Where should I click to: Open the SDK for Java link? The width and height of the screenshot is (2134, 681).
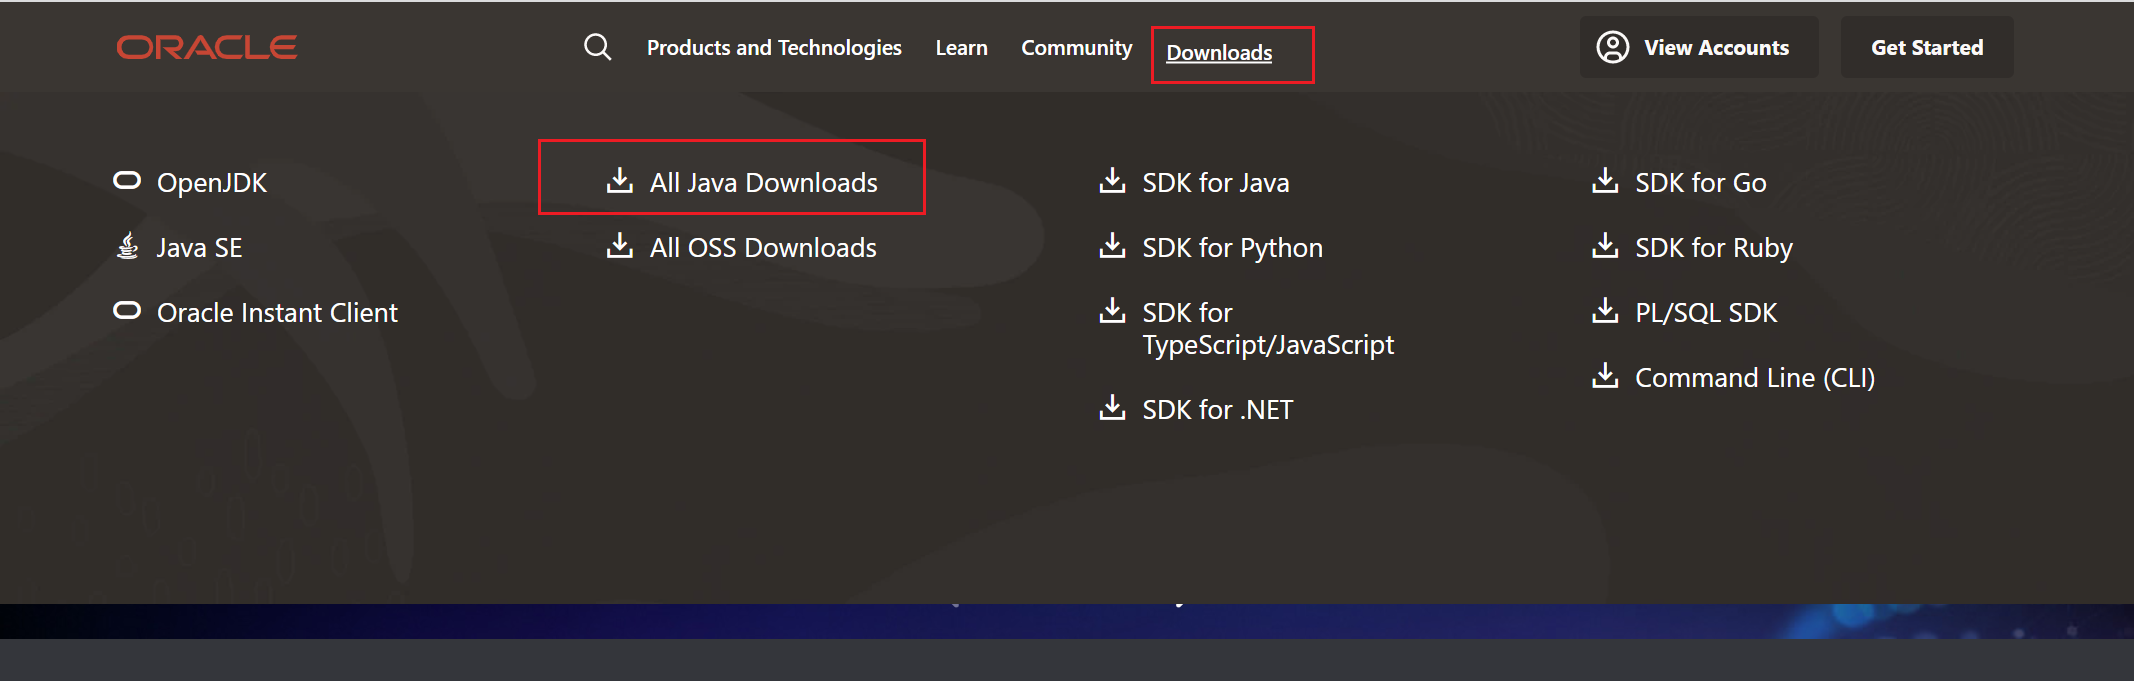point(1216,183)
